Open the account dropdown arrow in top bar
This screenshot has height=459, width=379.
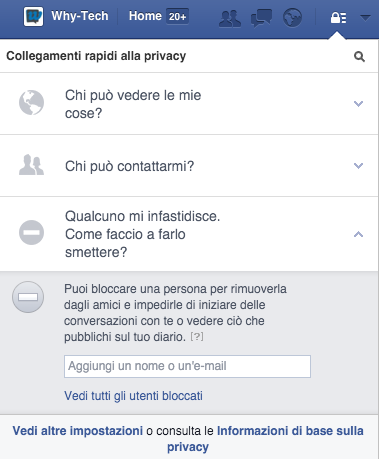click(x=365, y=17)
